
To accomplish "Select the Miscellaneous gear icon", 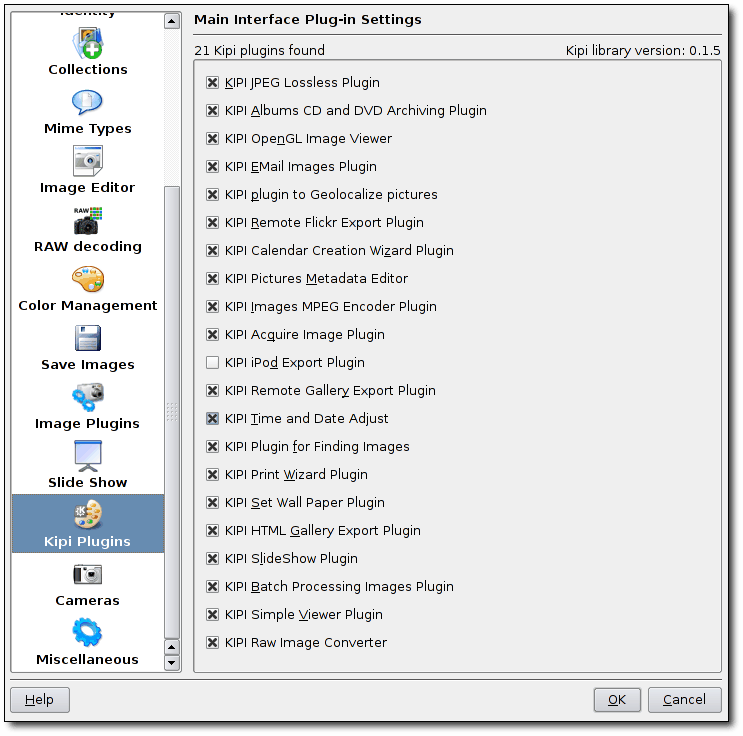I will [88, 634].
